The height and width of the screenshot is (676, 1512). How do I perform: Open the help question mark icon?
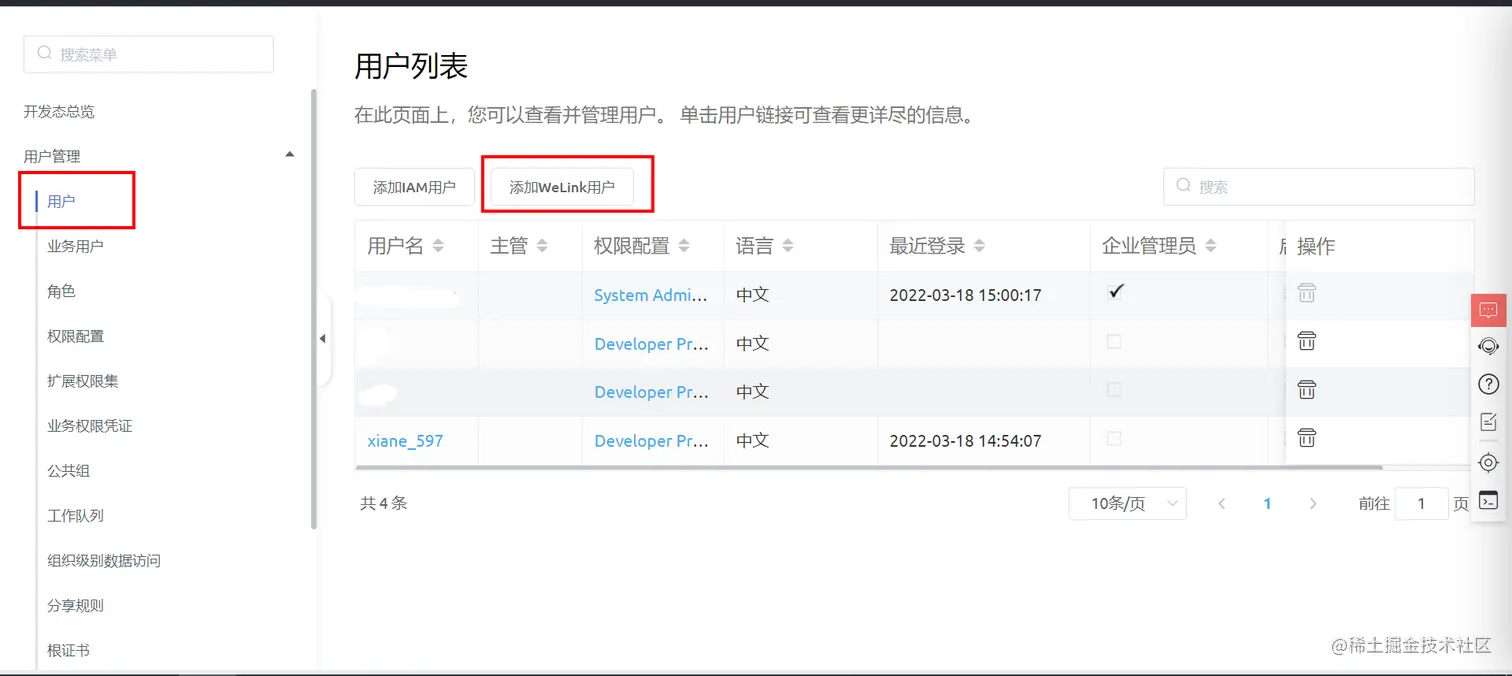[1488, 384]
